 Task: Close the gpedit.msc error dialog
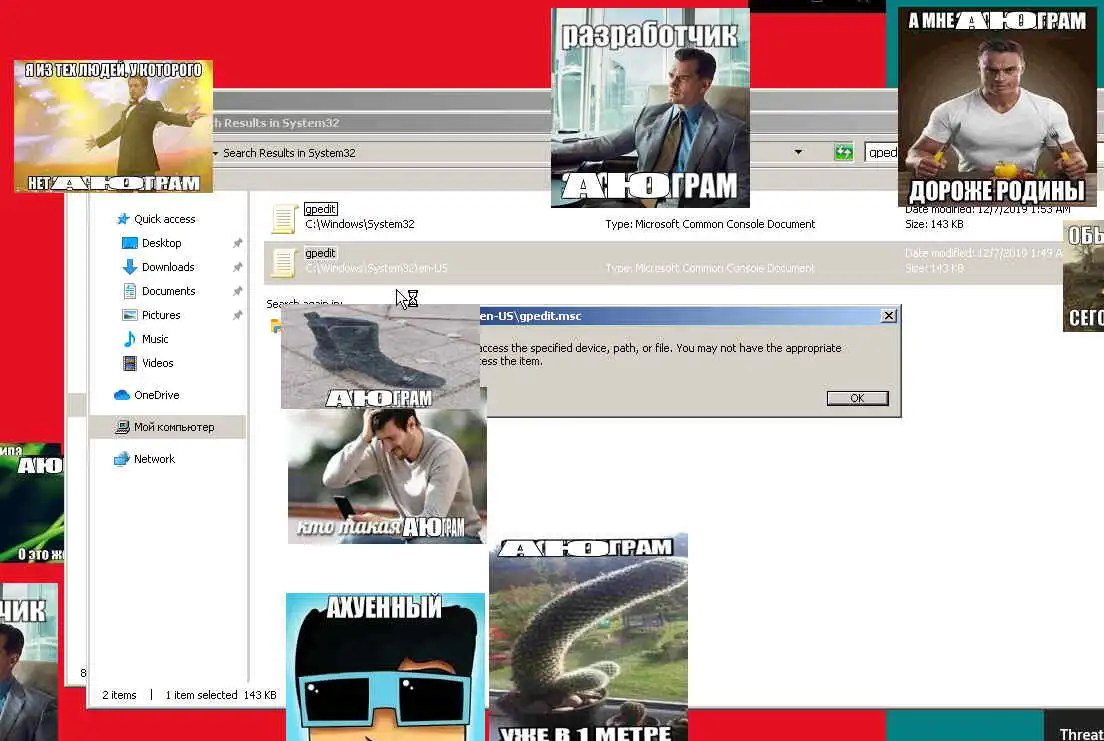pyautogui.click(x=889, y=316)
